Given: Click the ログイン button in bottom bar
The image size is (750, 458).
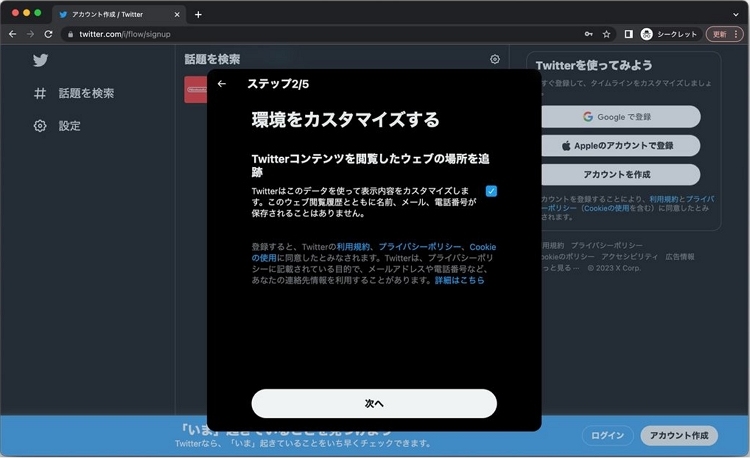Looking at the screenshot, I should [607, 436].
